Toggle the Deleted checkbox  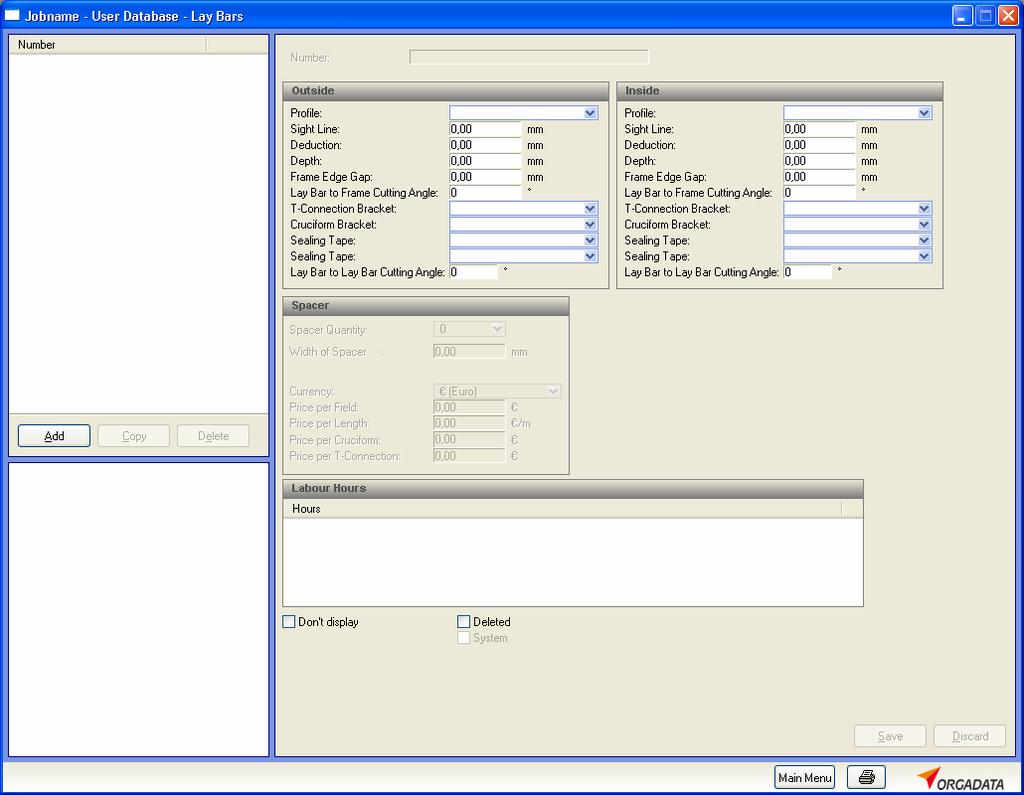coord(464,622)
